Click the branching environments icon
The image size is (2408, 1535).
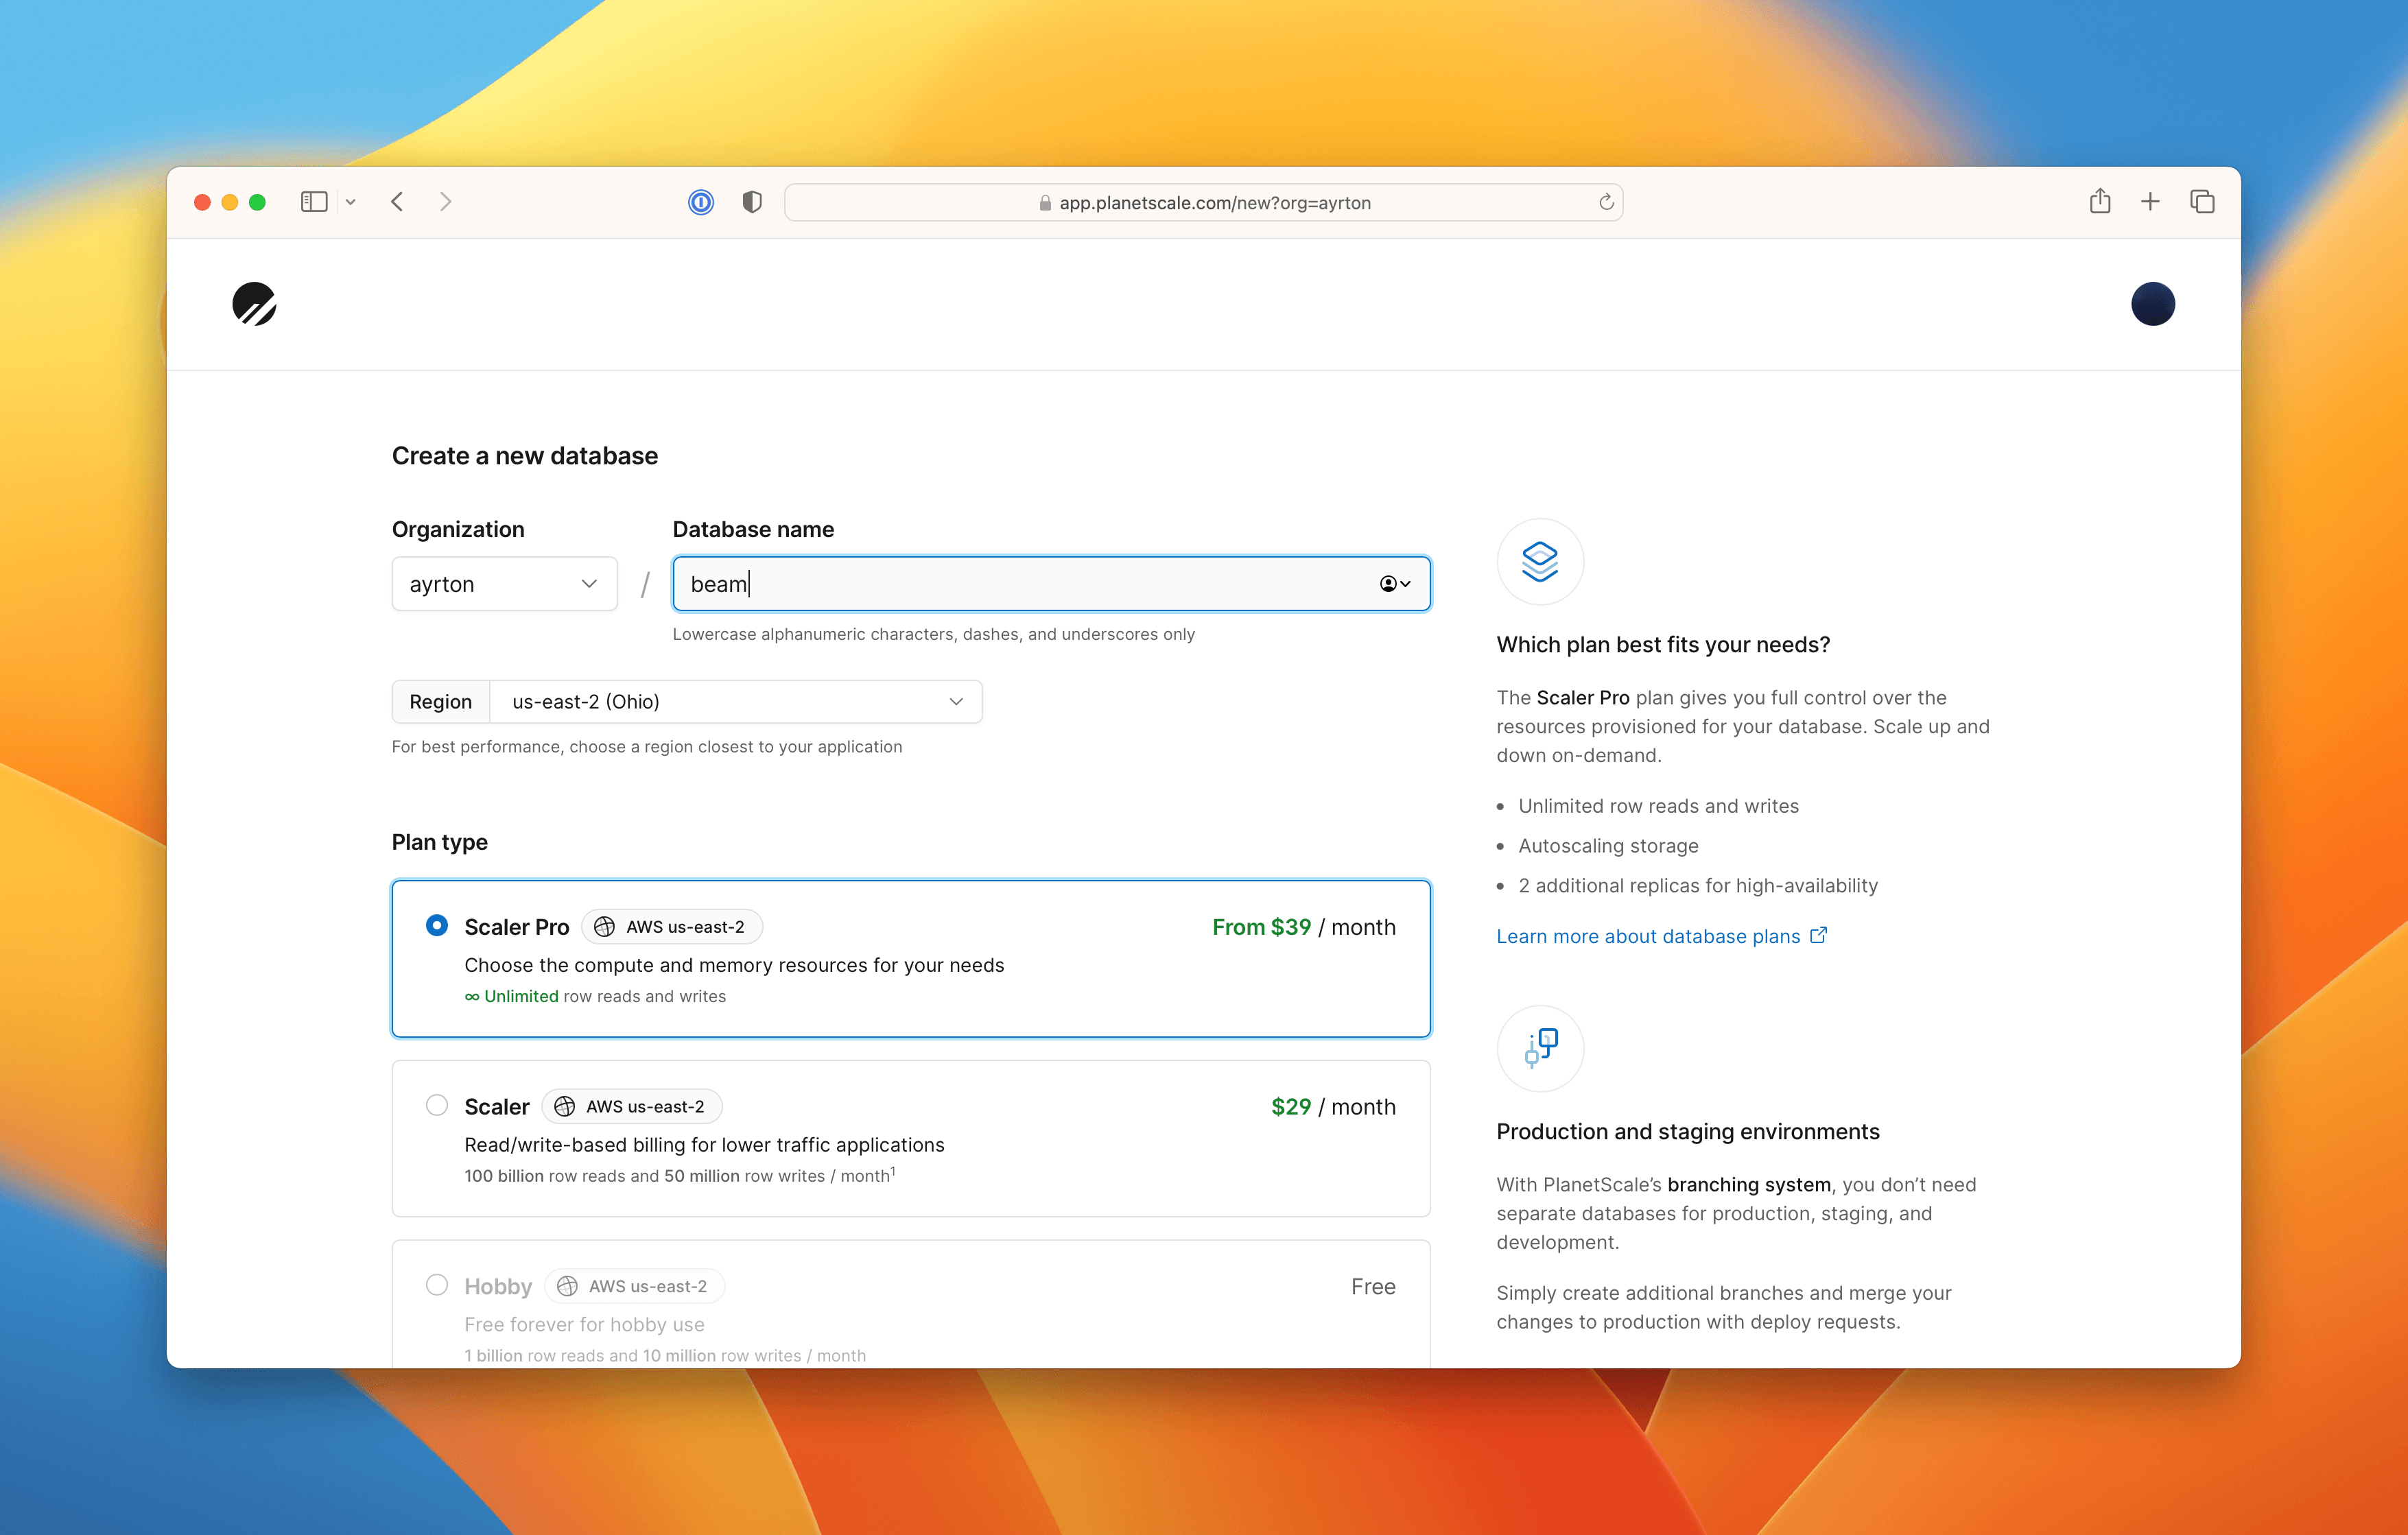pos(1540,1048)
